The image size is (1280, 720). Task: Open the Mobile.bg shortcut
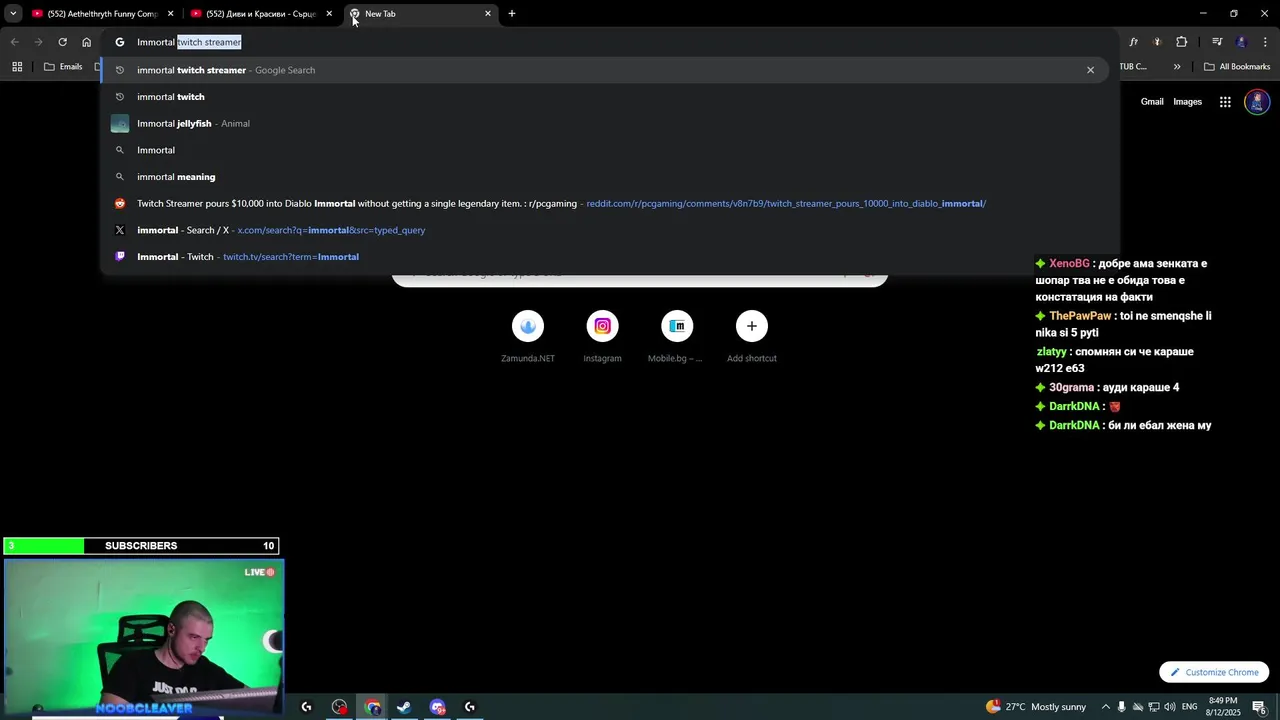coord(676,337)
